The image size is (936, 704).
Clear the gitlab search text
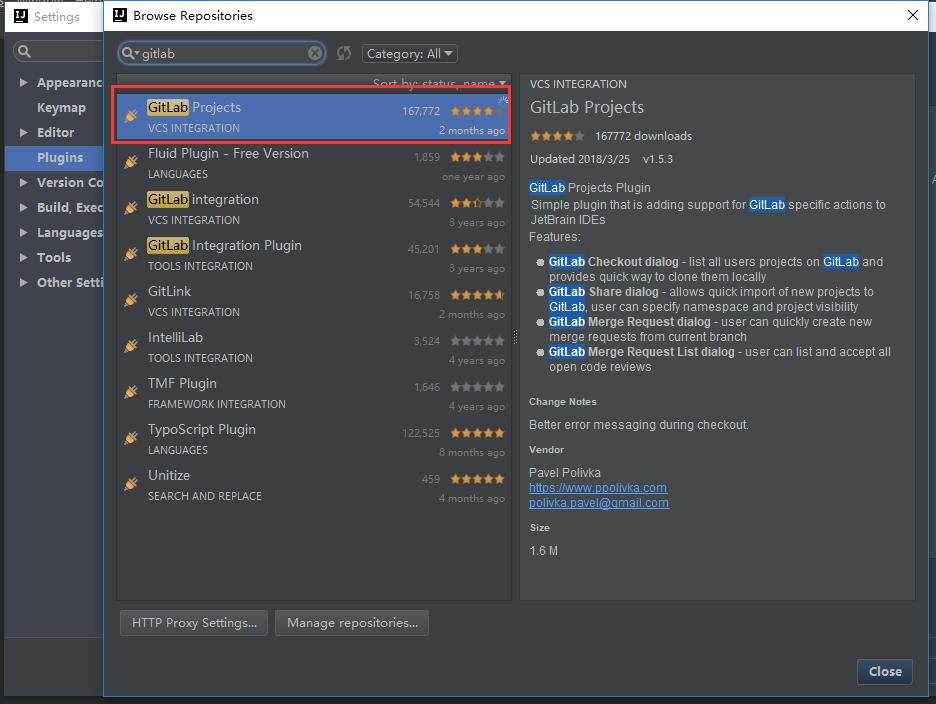(x=315, y=54)
